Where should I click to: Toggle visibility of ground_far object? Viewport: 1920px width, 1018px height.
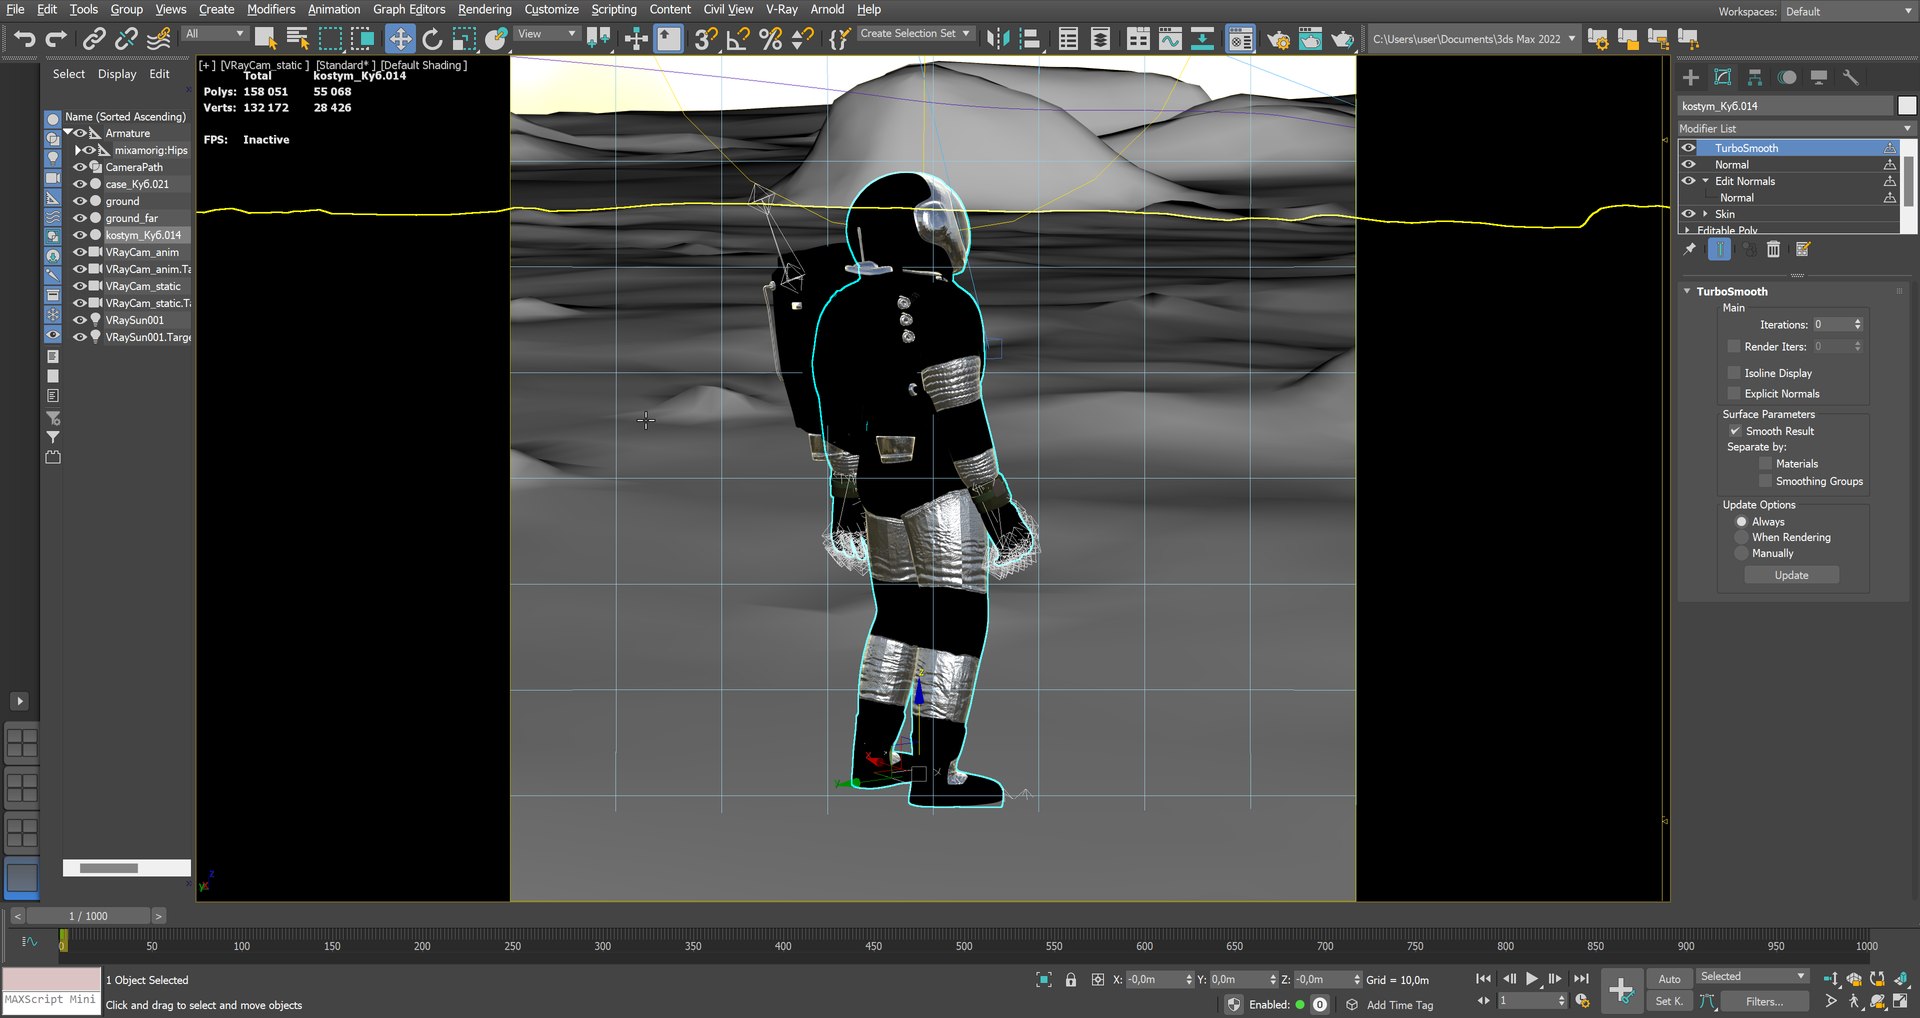pos(80,218)
